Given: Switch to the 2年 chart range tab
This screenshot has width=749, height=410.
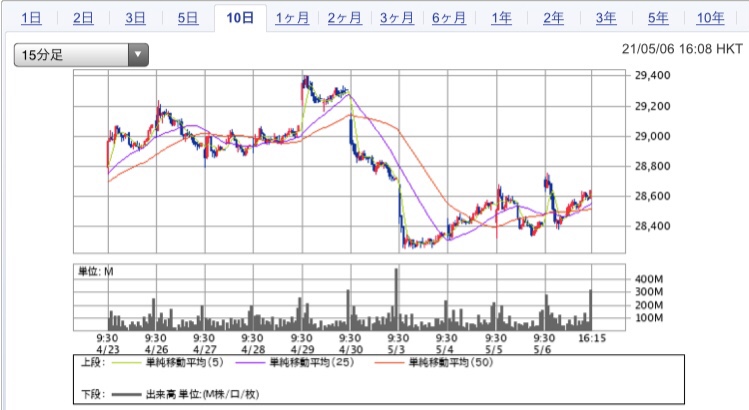Looking at the screenshot, I should click(553, 18).
